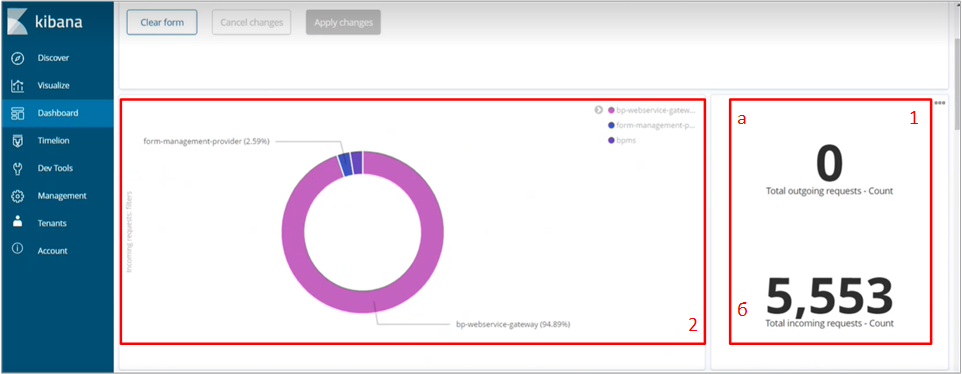The height and width of the screenshot is (374, 962).
Task: Open the Dev Tools menu item
Action: click(56, 169)
